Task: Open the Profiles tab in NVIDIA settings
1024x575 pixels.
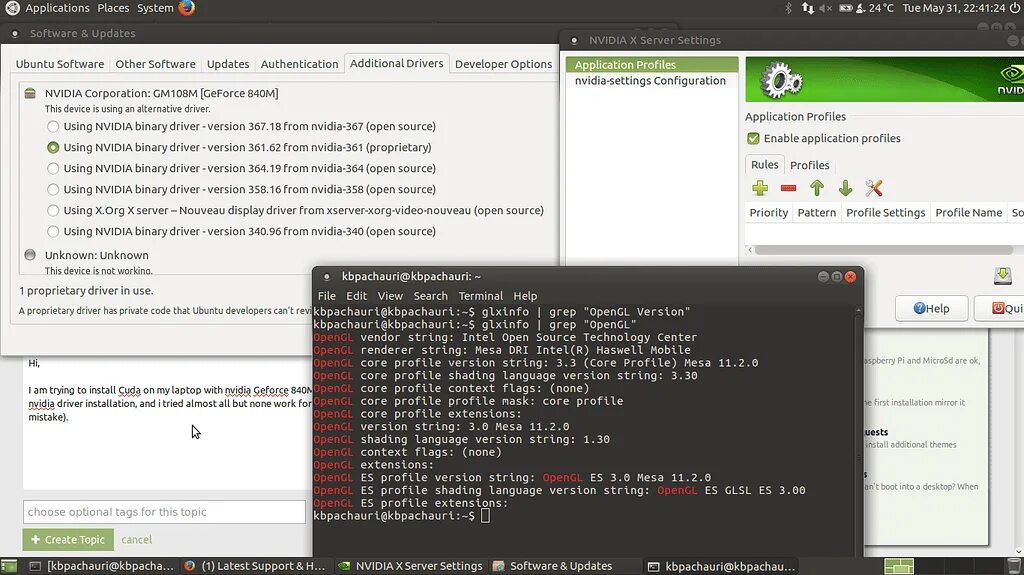Action: coord(809,165)
